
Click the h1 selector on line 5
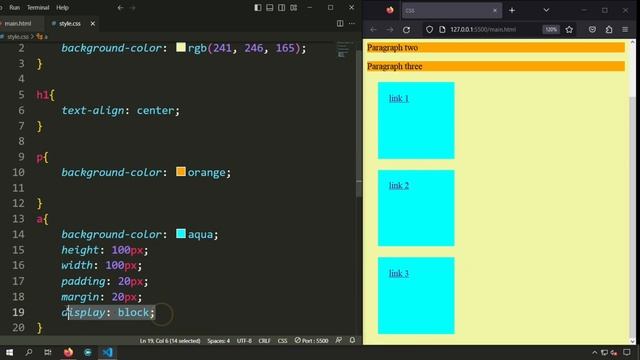(x=42, y=95)
